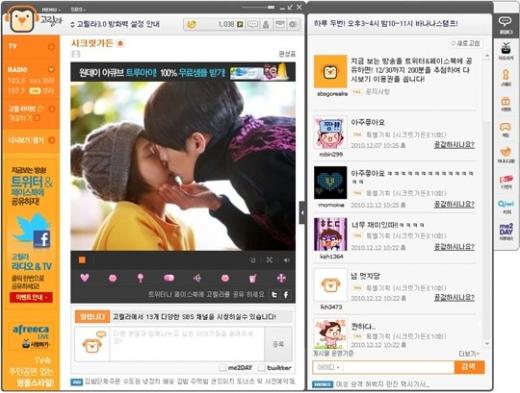
Task: Click the afreeca LIVE banner
Action: click(x=31, y=337)
